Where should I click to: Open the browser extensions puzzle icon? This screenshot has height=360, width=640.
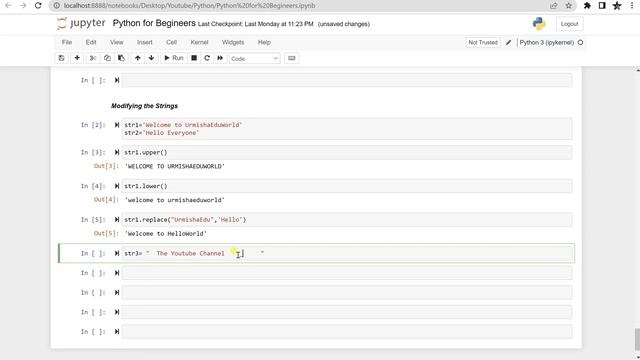(x=587, y=6)
